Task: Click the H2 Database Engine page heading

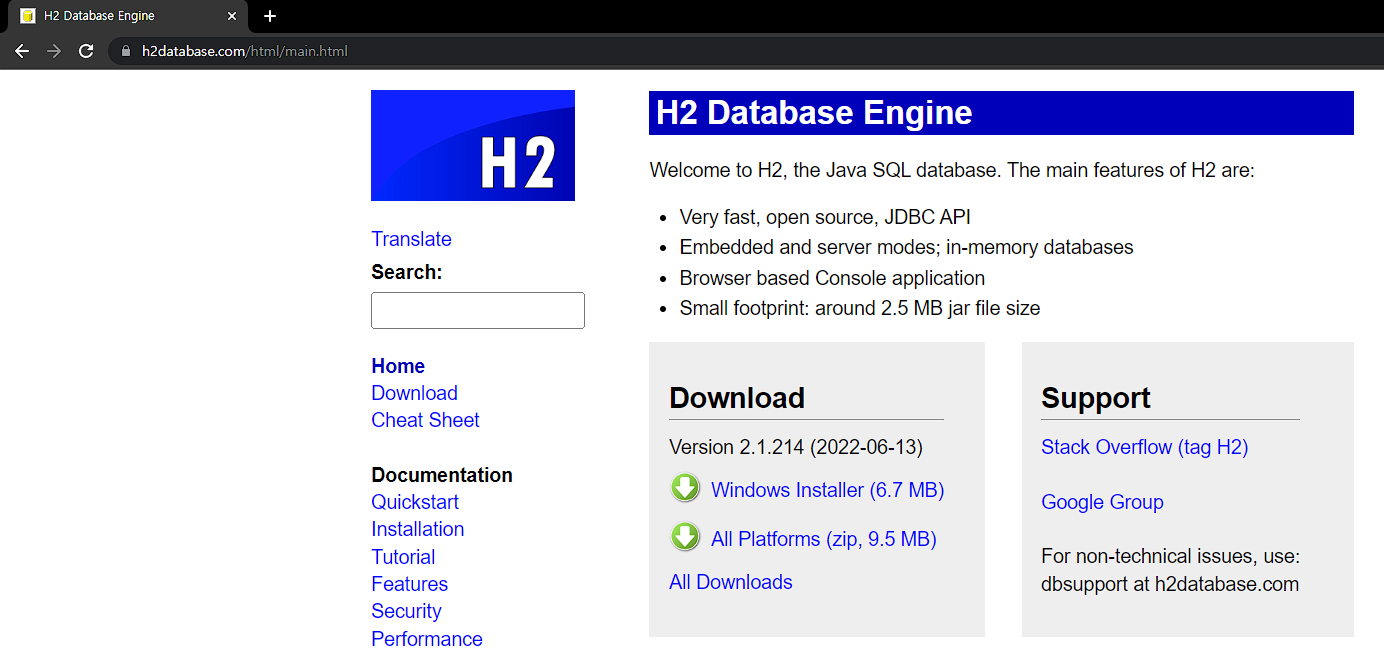Action: [814, 113]
